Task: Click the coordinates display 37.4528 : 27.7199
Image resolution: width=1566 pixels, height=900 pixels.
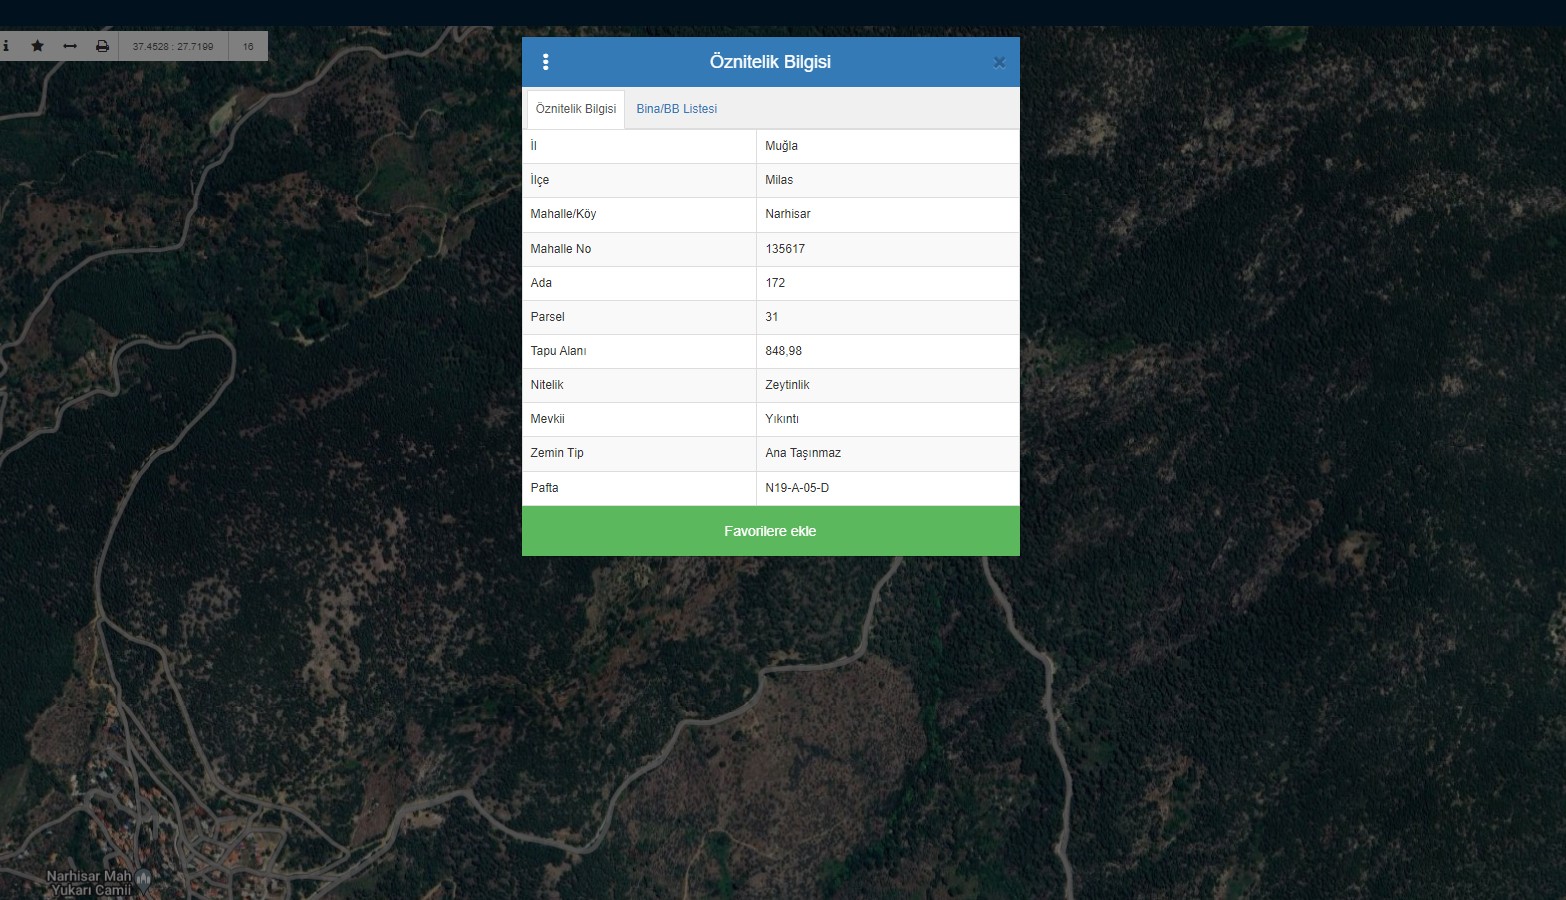Action: (173, 46)
